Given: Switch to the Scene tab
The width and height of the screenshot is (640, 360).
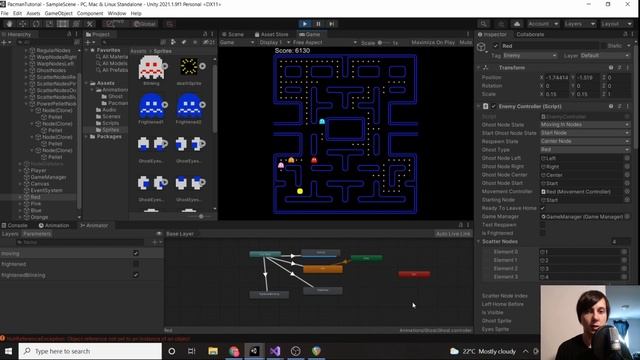Looking at the screenshot, I should (x=233, y=34).
